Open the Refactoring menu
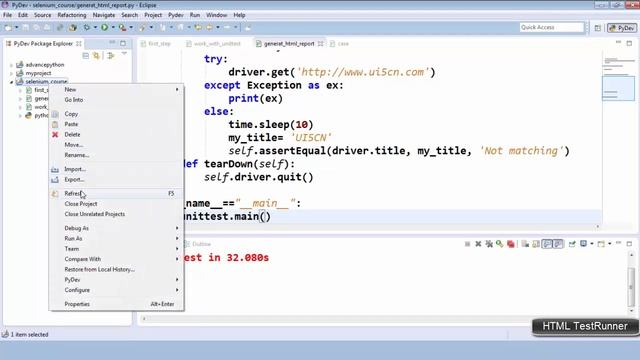The height and width of the screenshot is (360, 640). point(72,15)
